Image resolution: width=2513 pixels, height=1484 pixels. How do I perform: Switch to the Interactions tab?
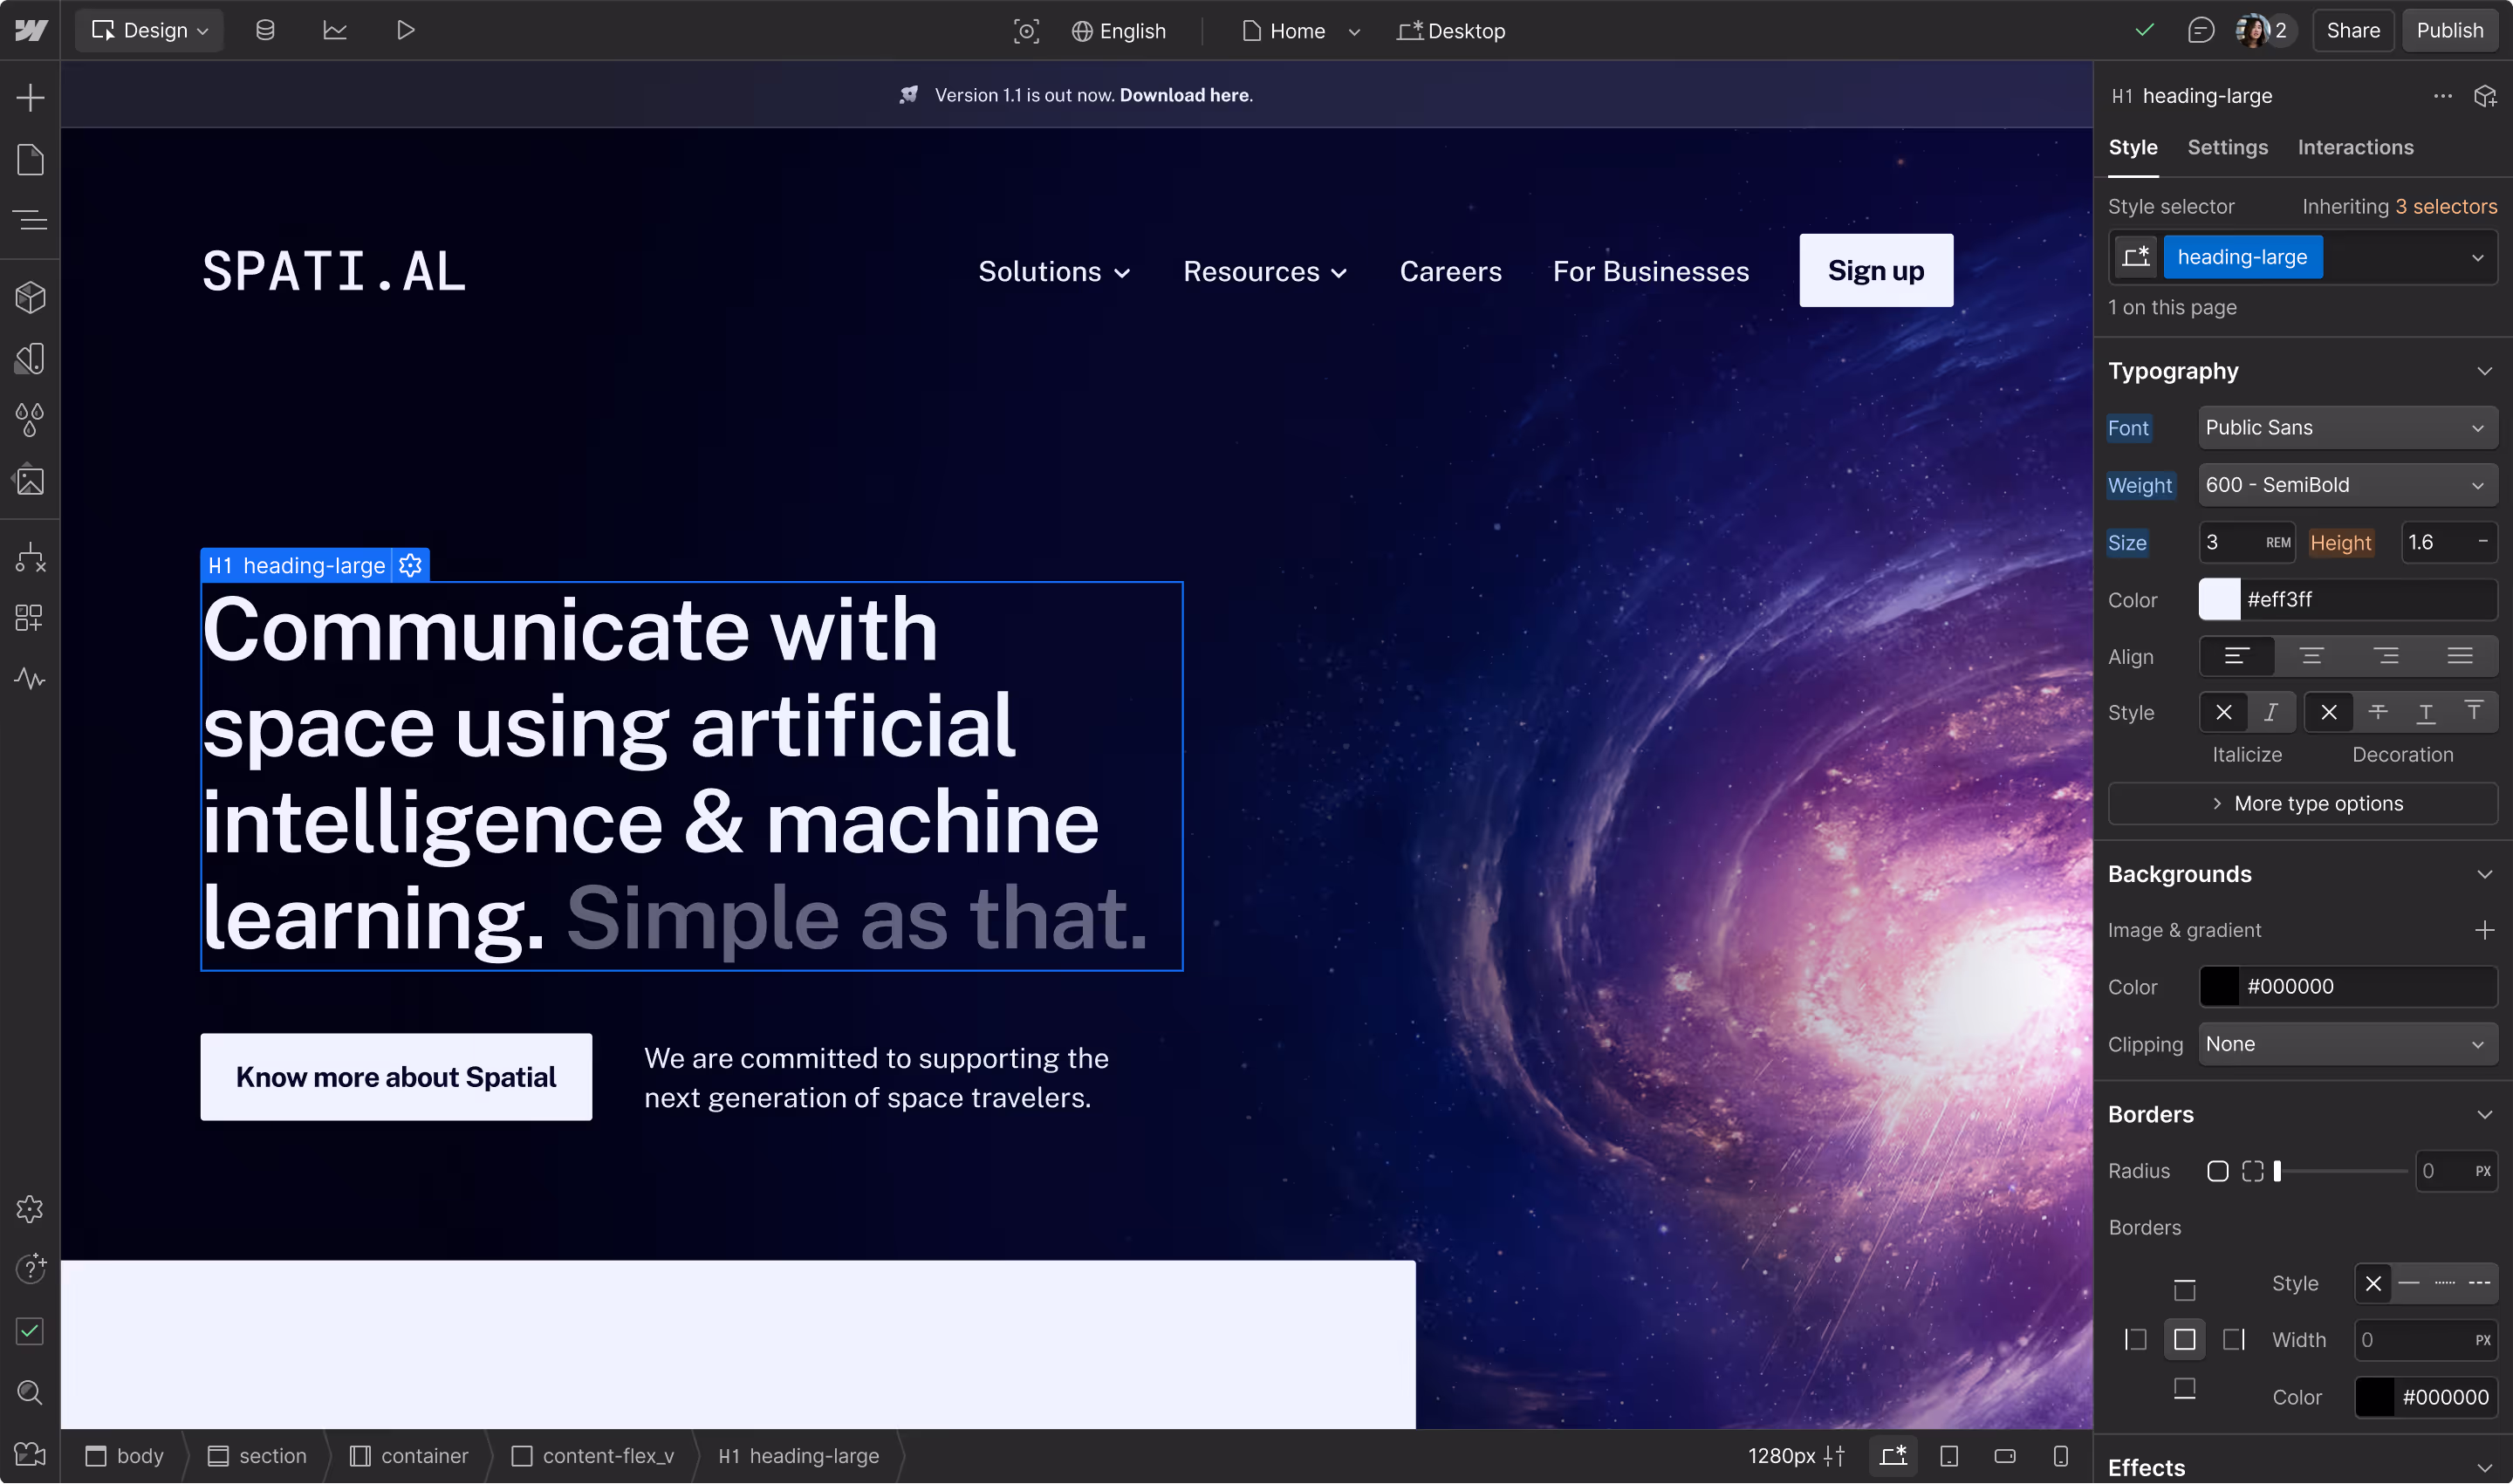click(x=2355, y=147)
